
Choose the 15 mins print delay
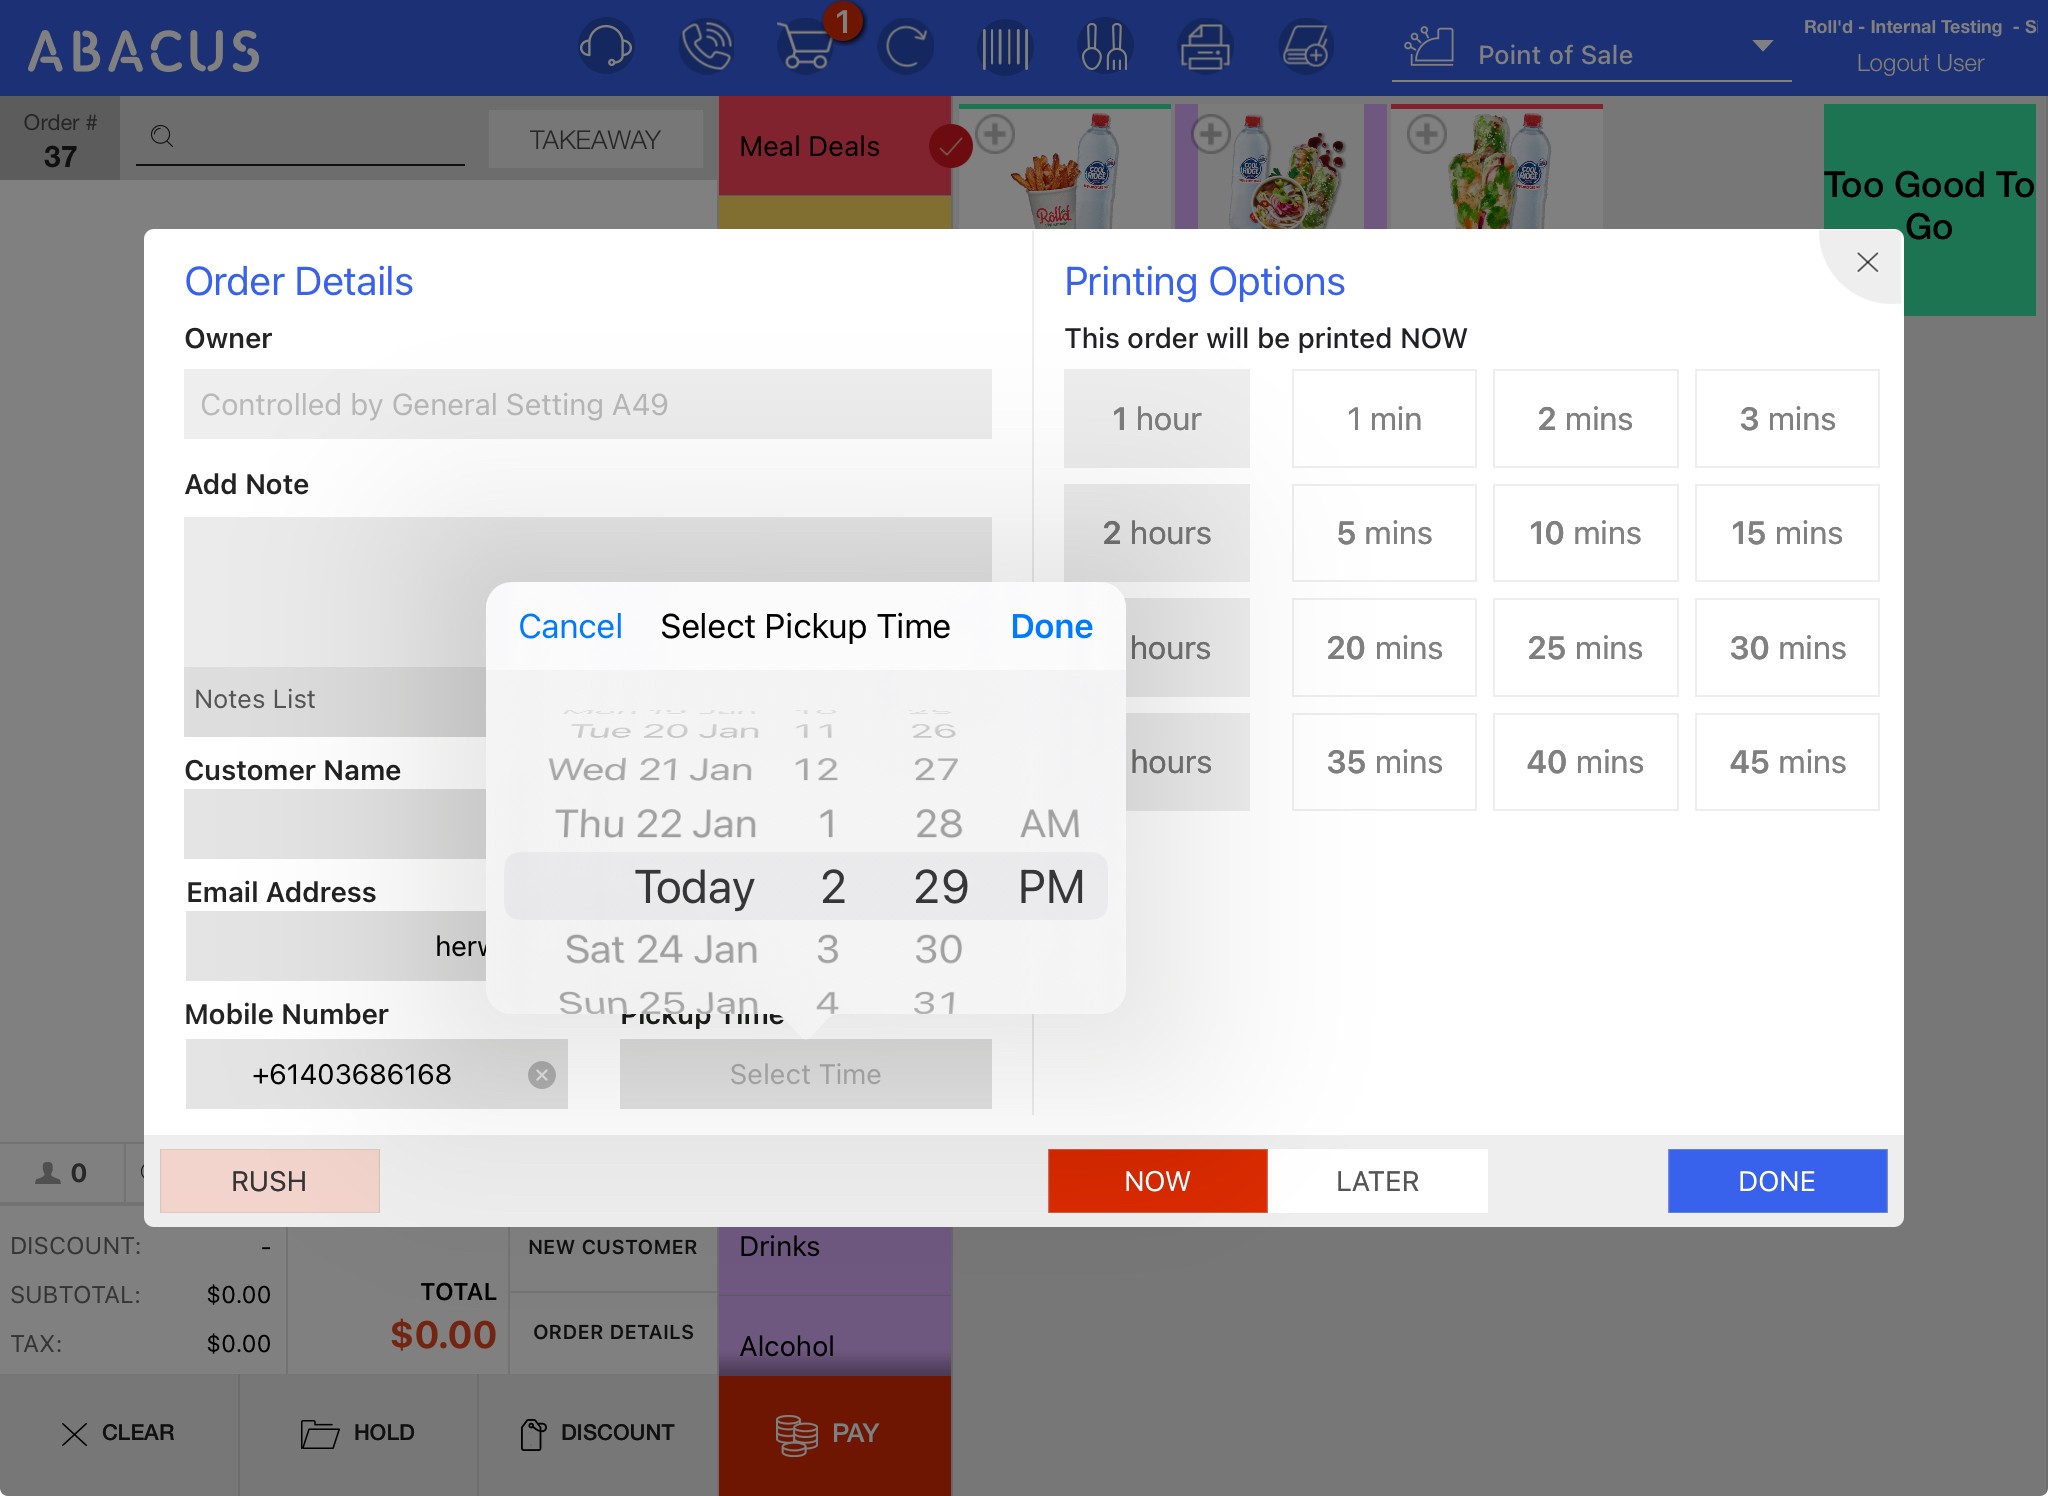coord(1786,533)
